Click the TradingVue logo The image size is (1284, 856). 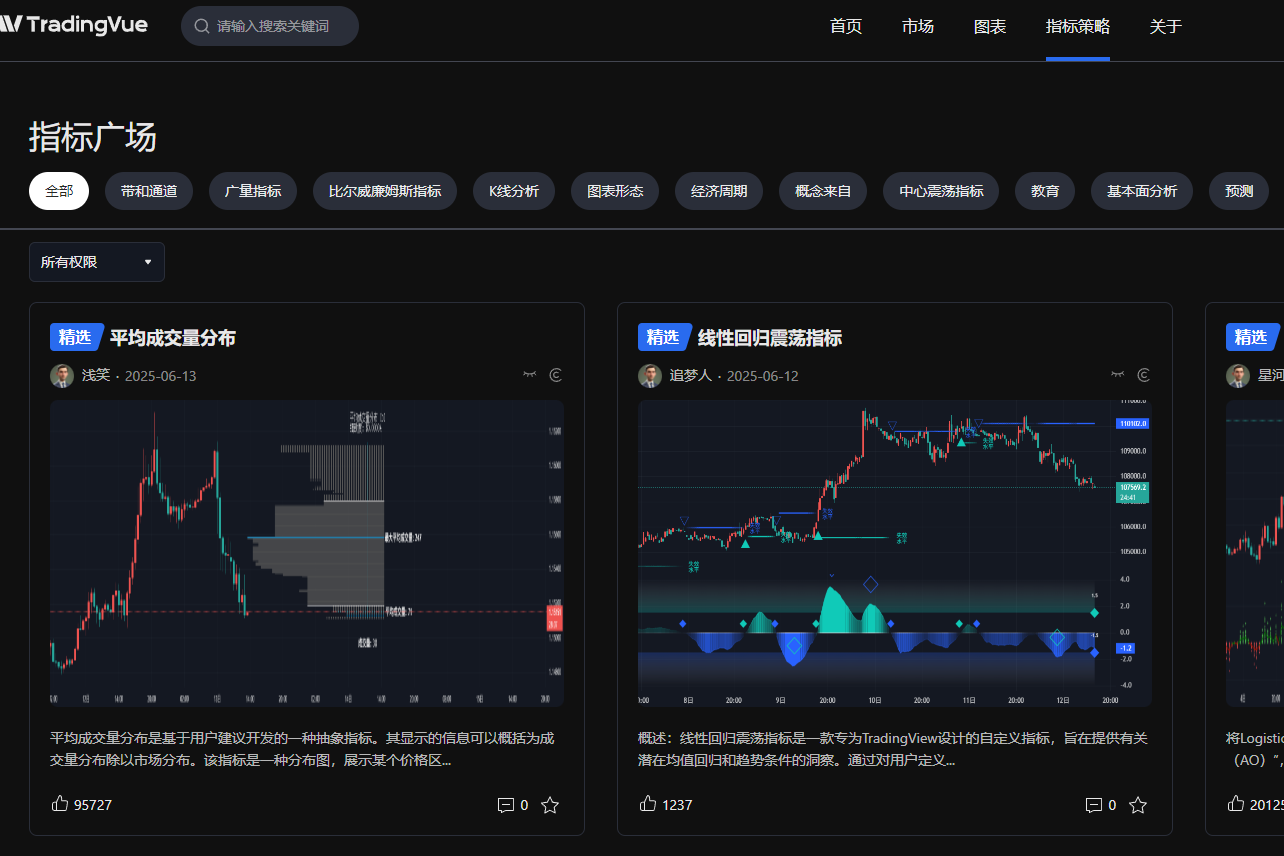(x=74, y=25)
